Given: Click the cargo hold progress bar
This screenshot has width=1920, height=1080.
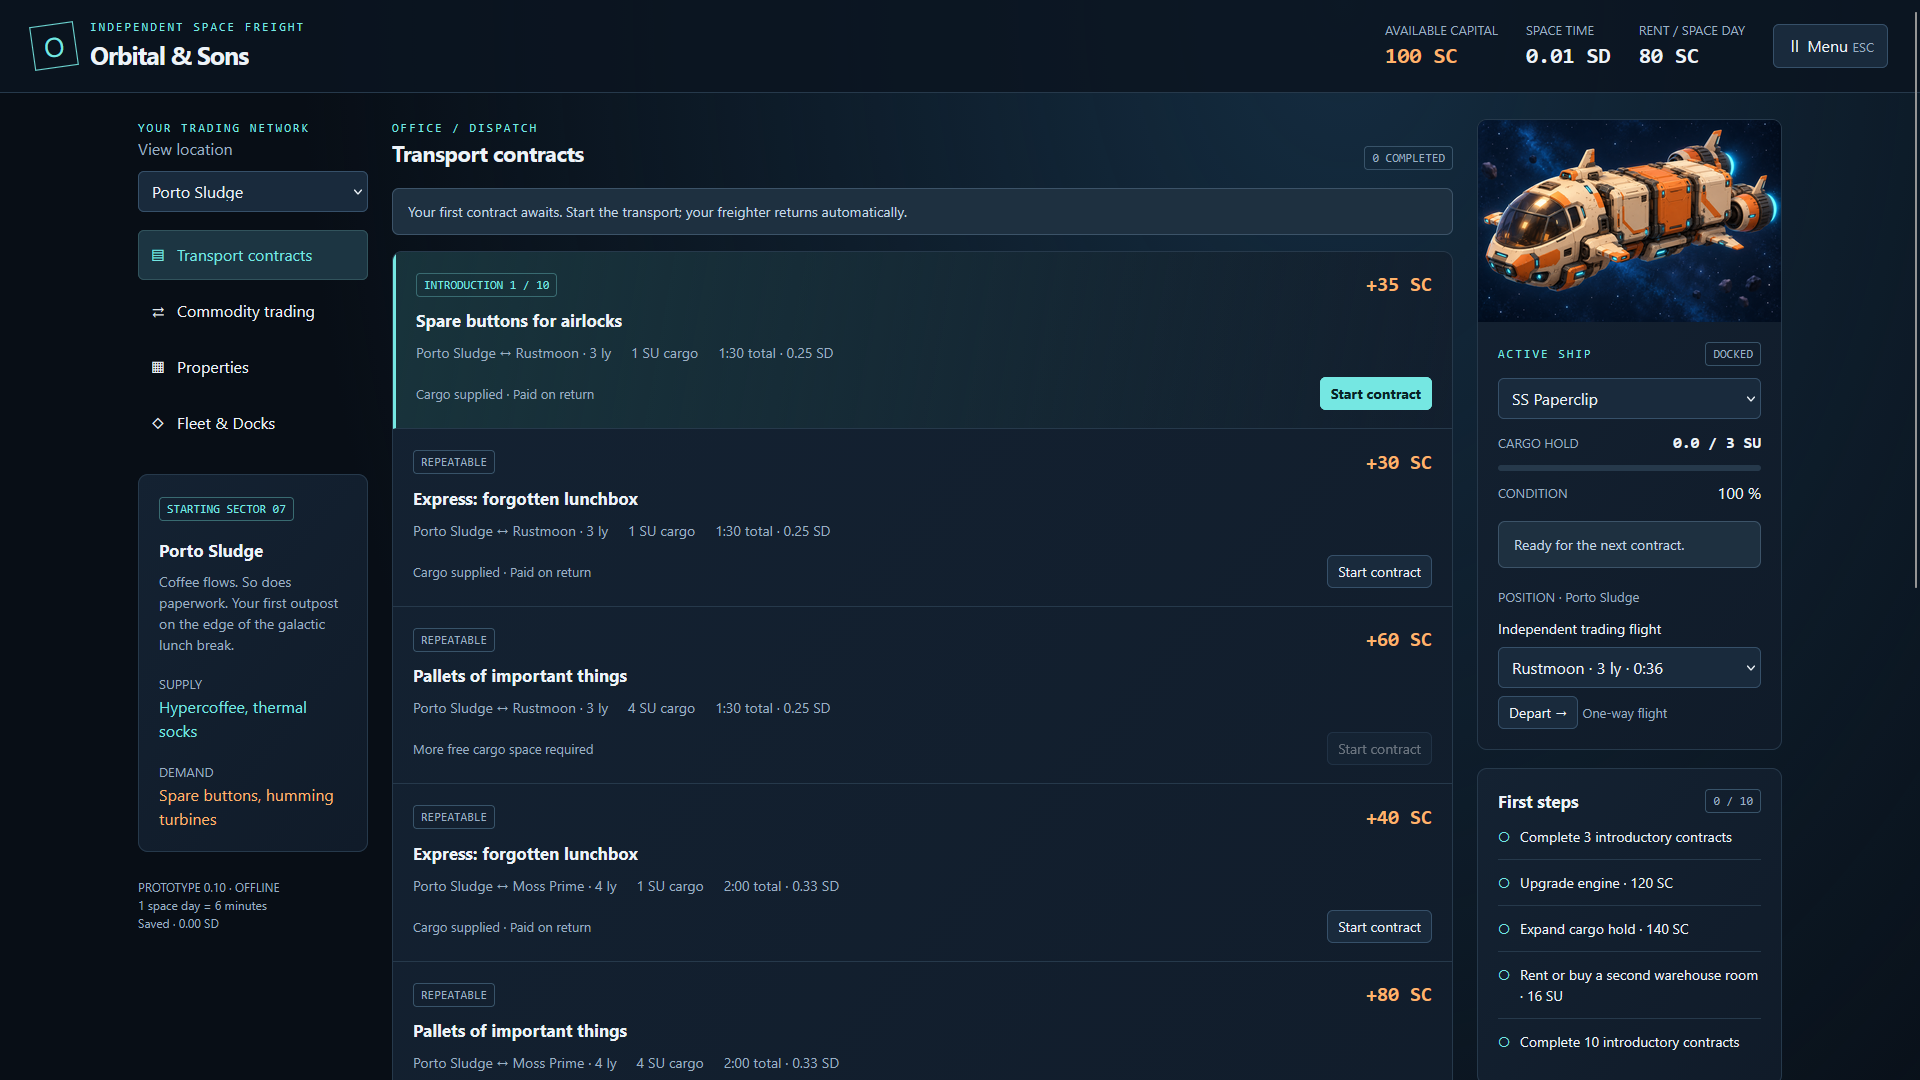Looking at the screenshot, I should click(1629, 468).
